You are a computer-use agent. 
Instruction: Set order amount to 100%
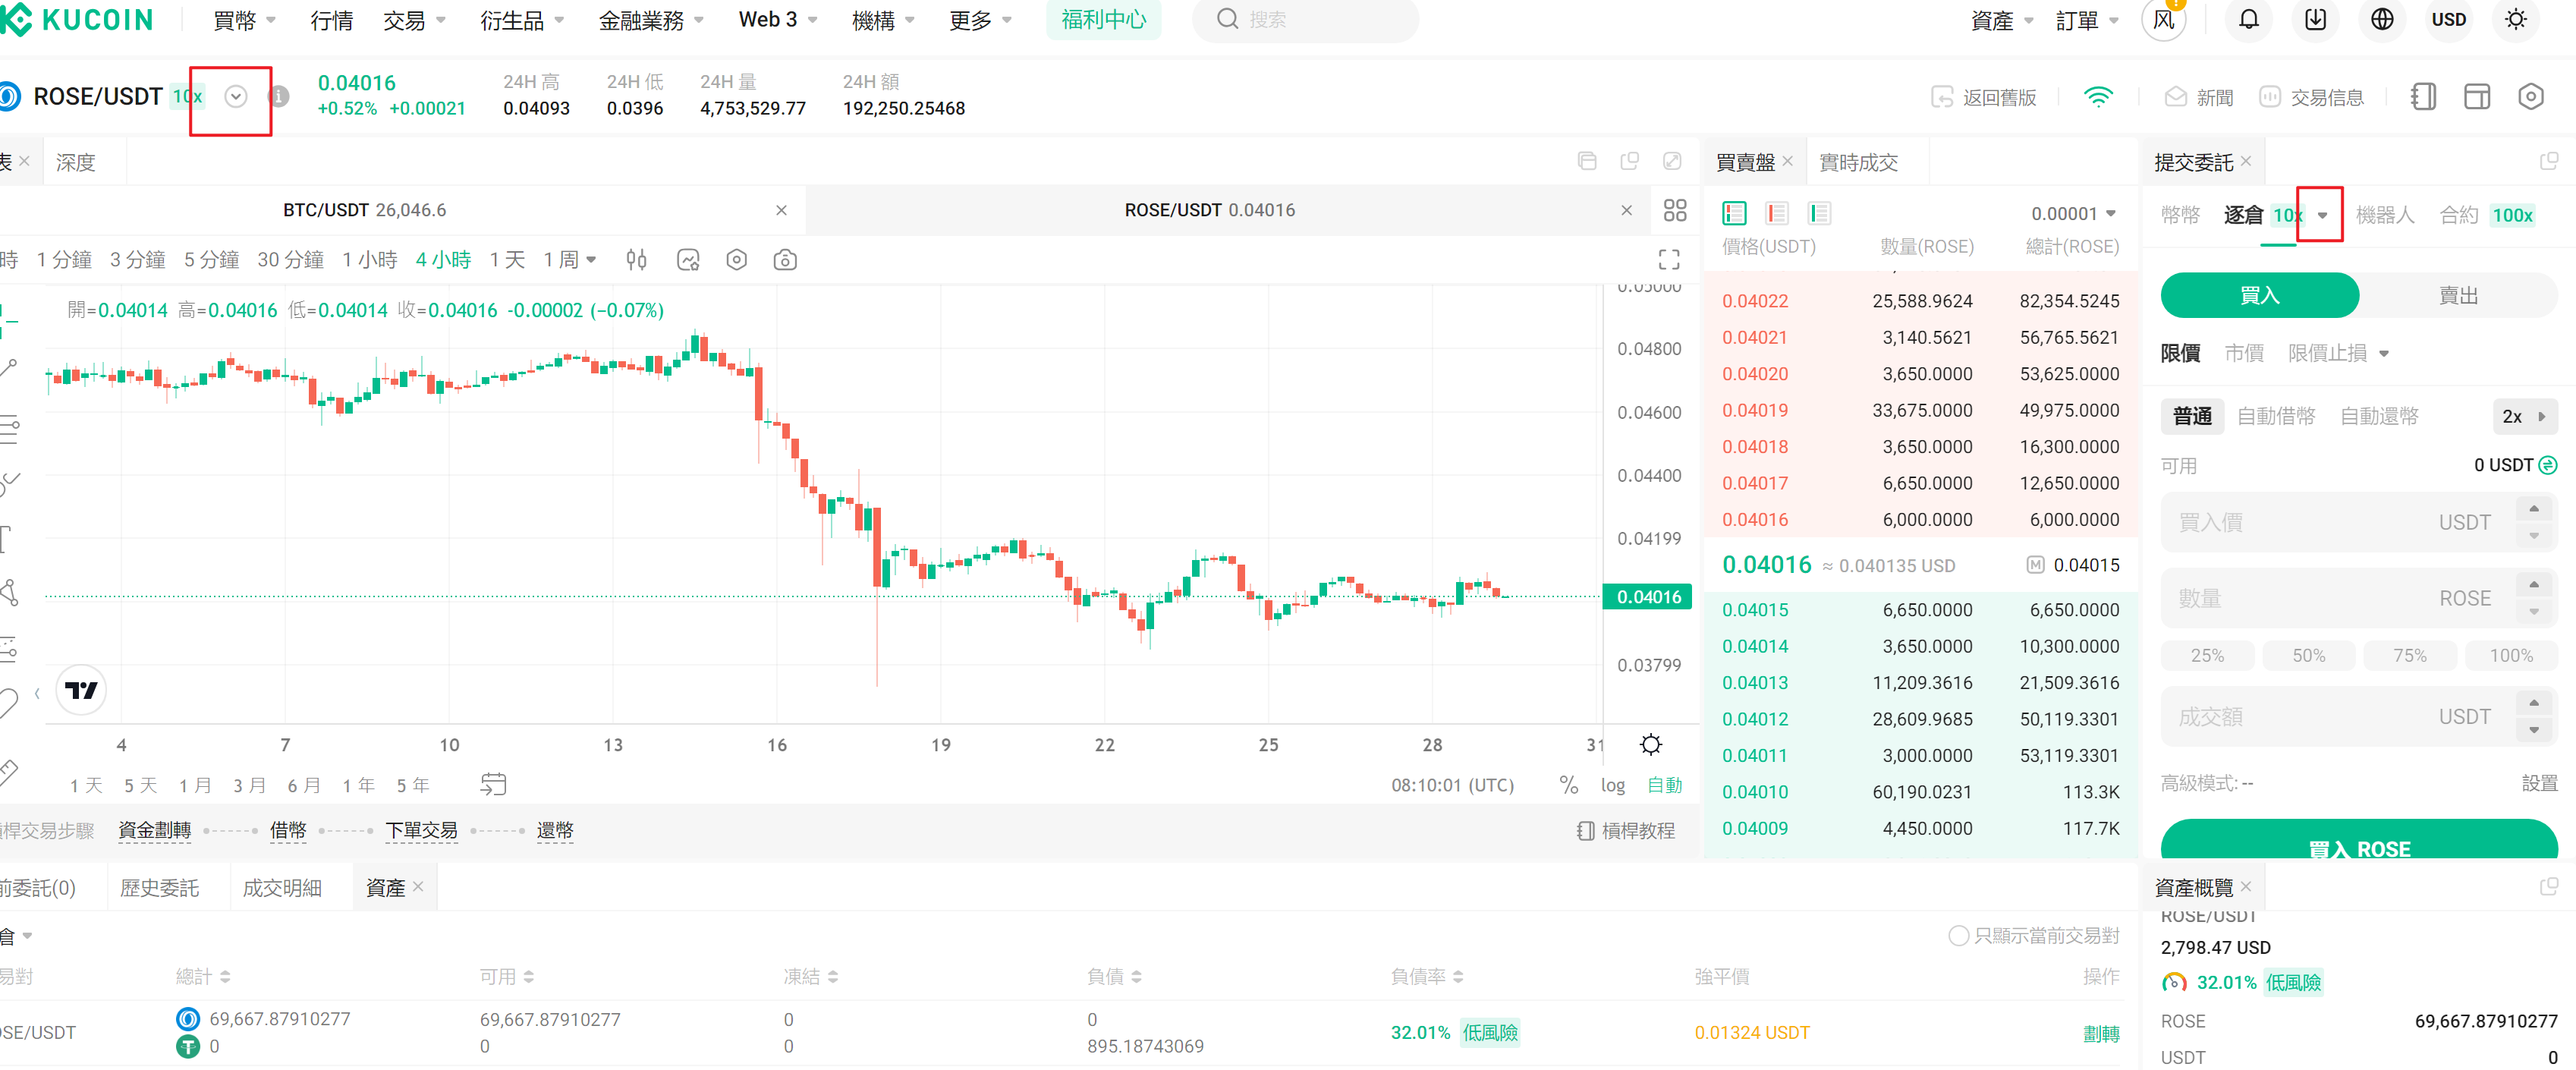click(2511, 655)
